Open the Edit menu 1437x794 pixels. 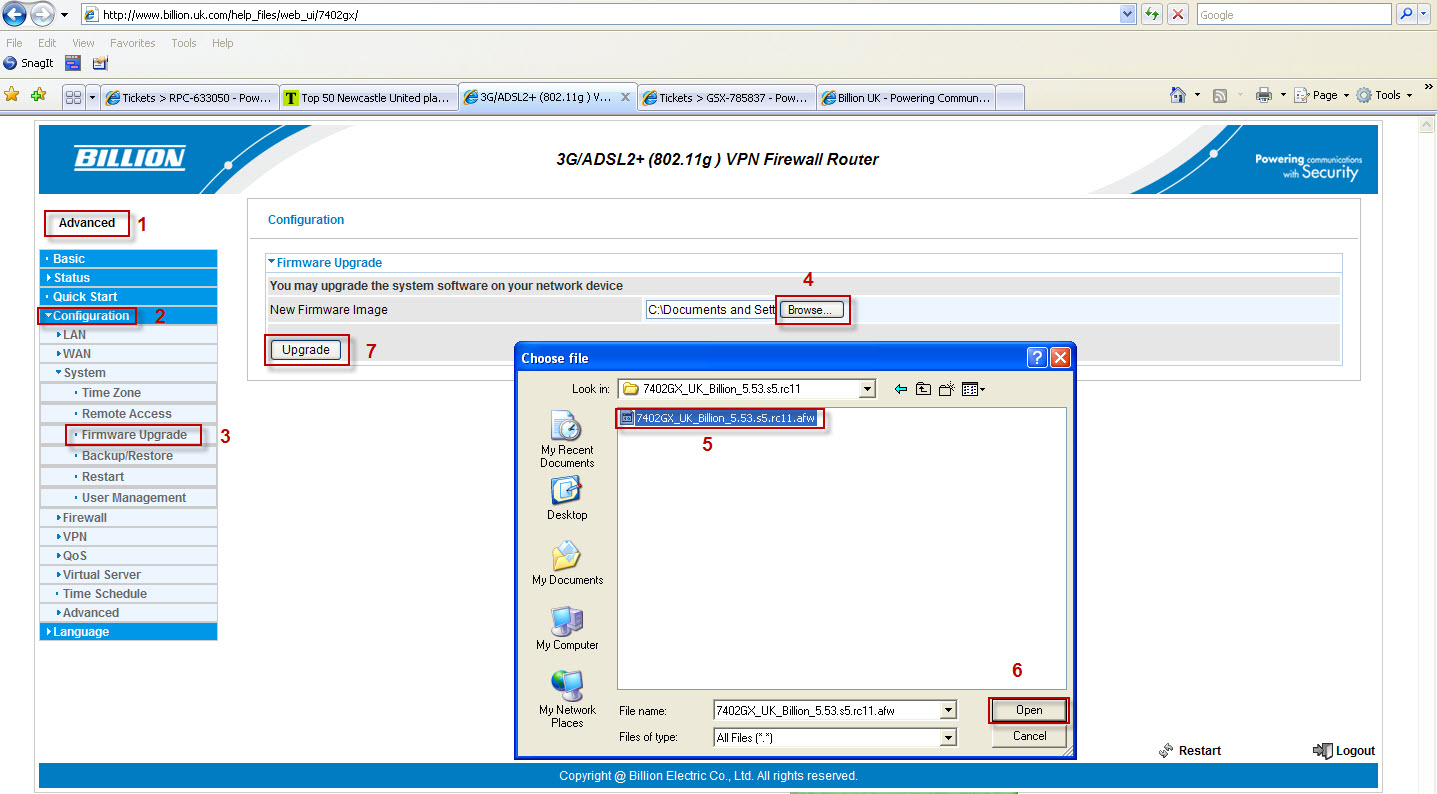(x=47, y=43)
